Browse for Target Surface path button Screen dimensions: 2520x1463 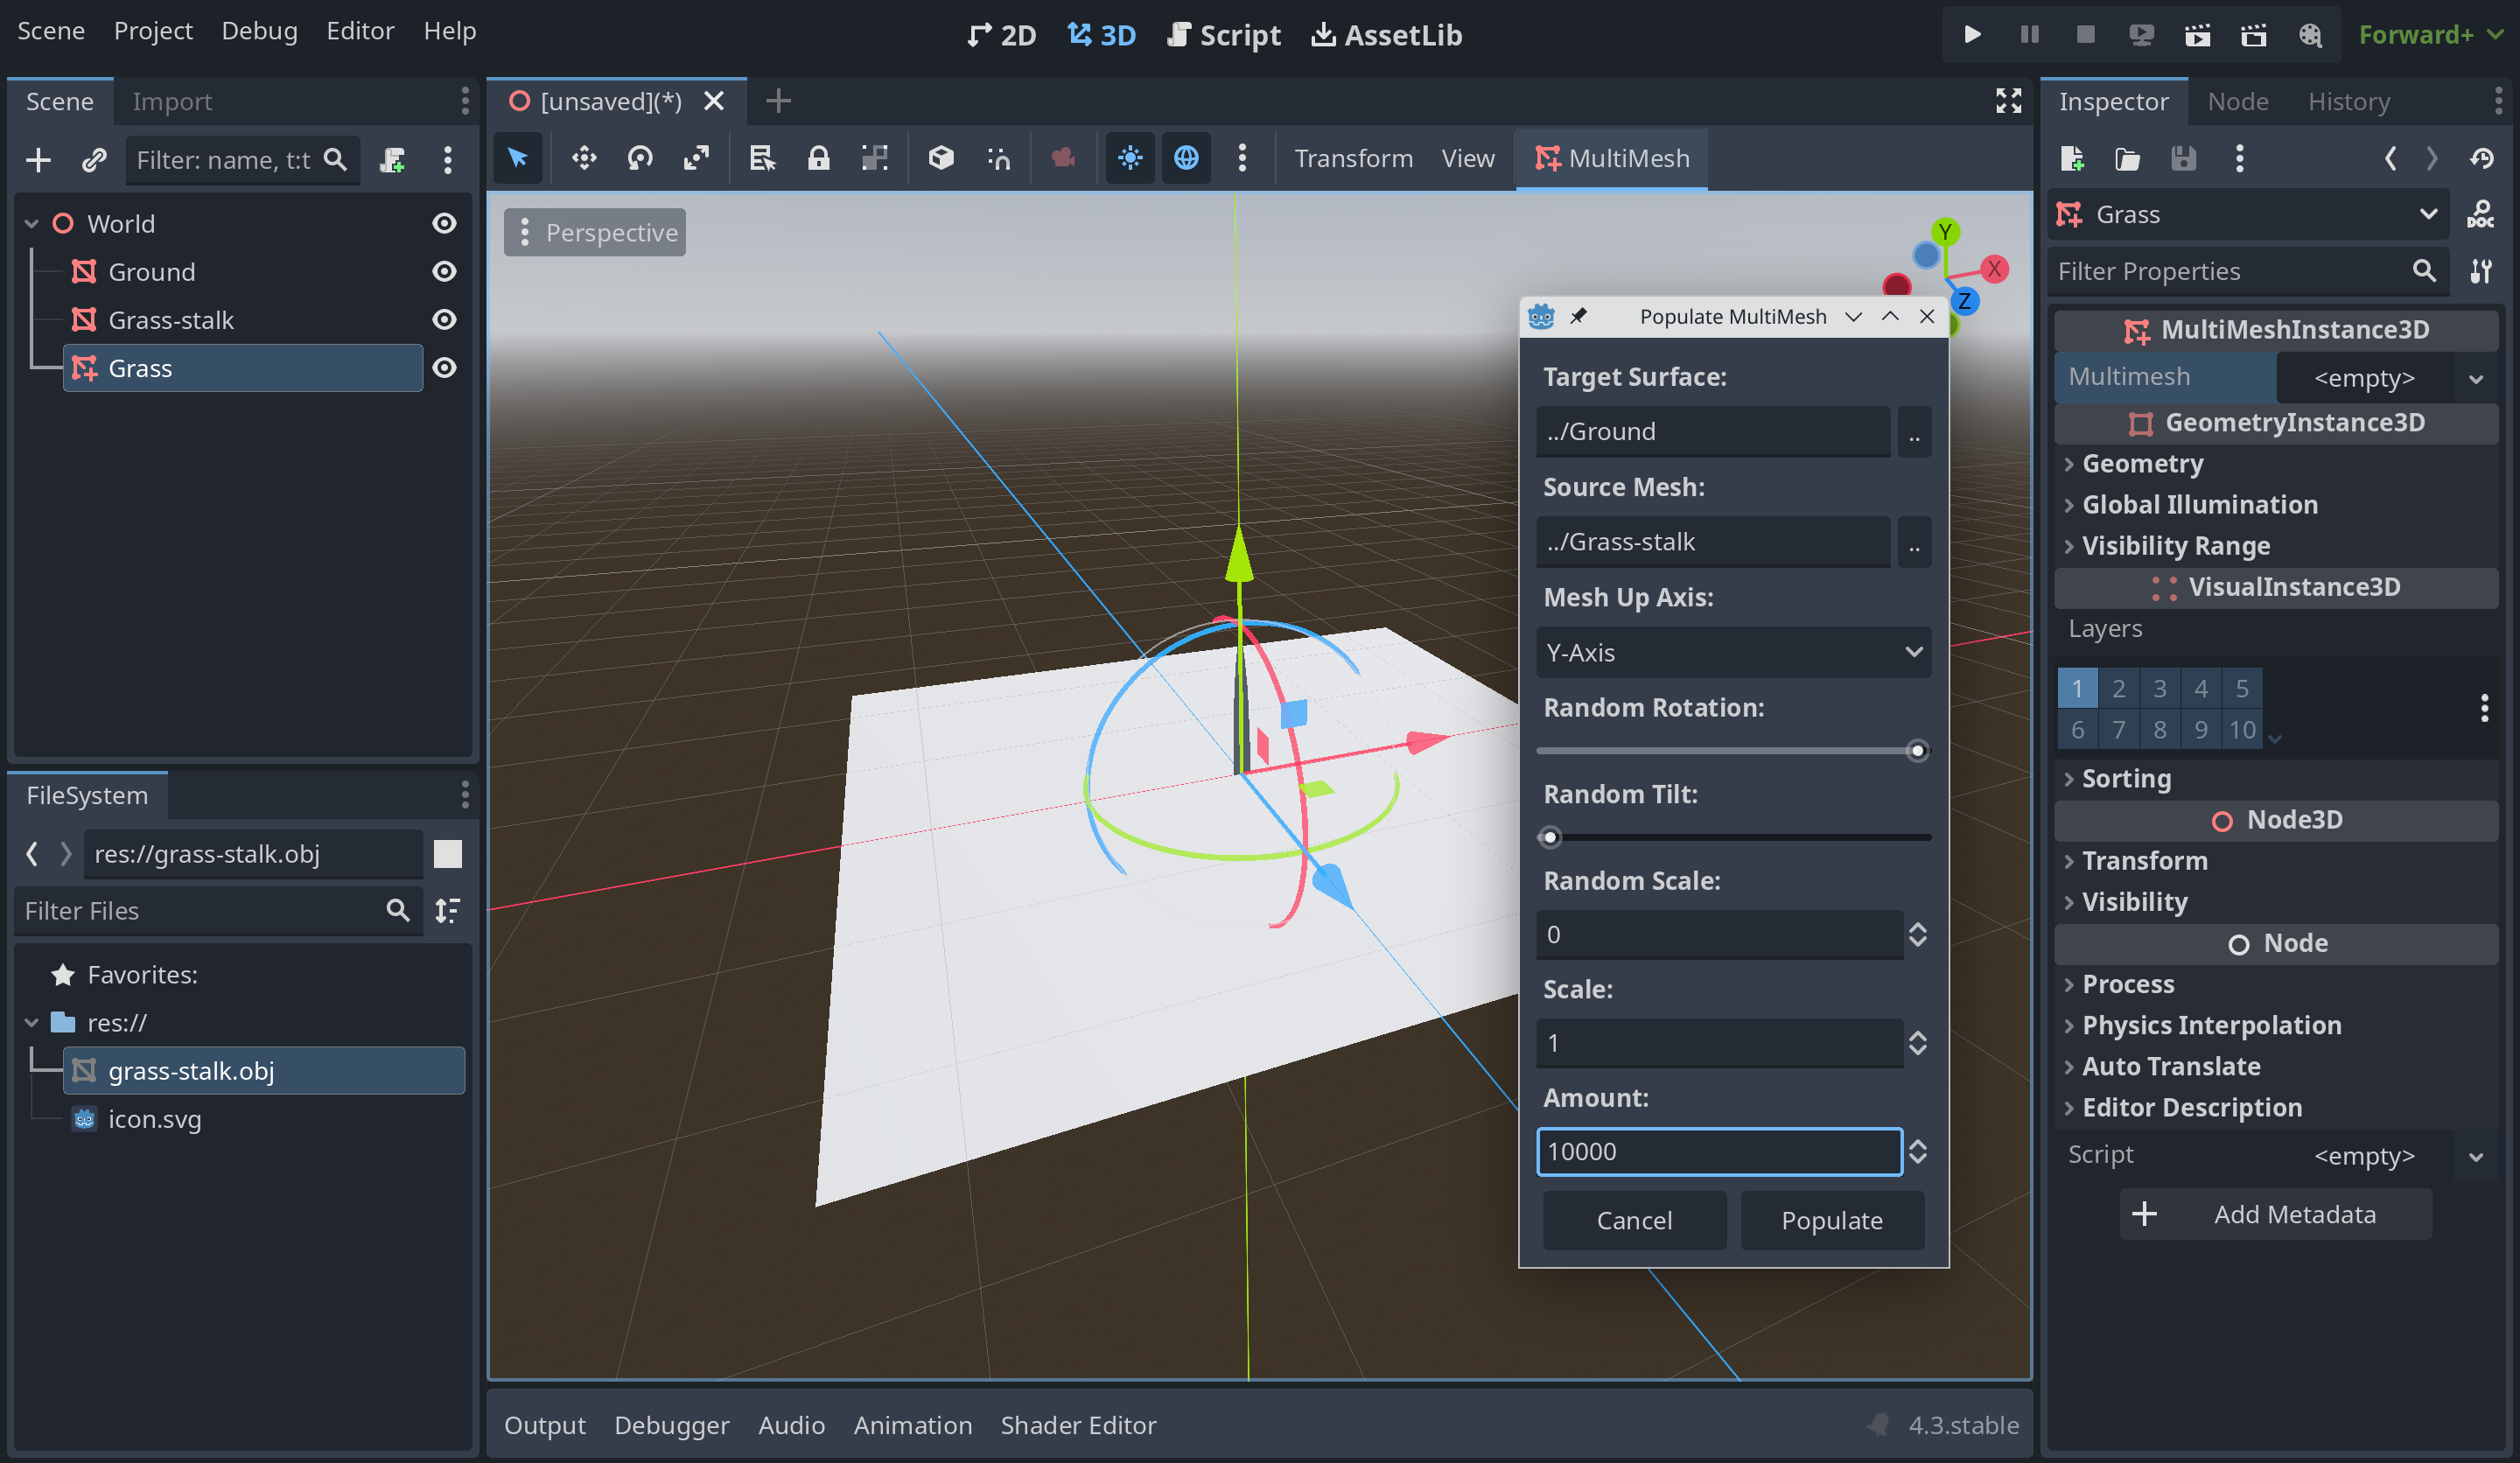point(1913,432)
